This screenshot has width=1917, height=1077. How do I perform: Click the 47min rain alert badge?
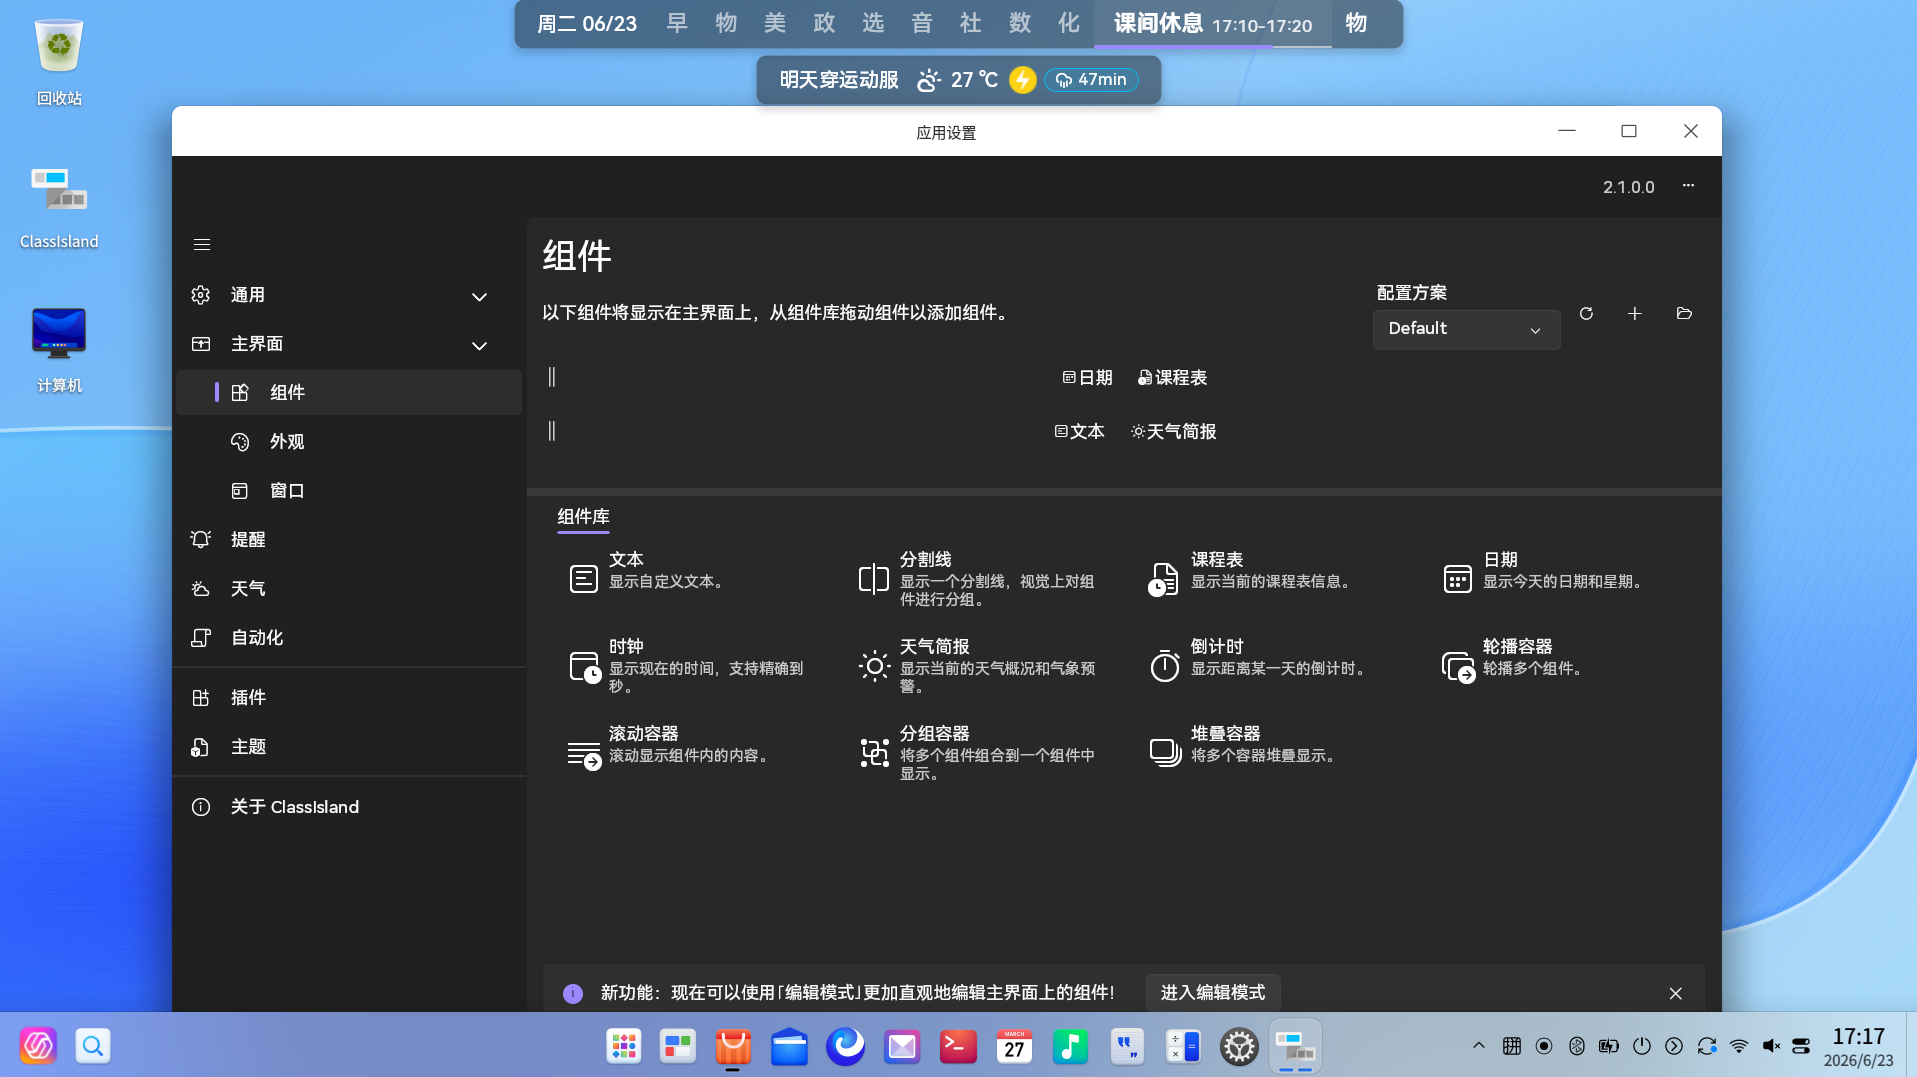1091,80
